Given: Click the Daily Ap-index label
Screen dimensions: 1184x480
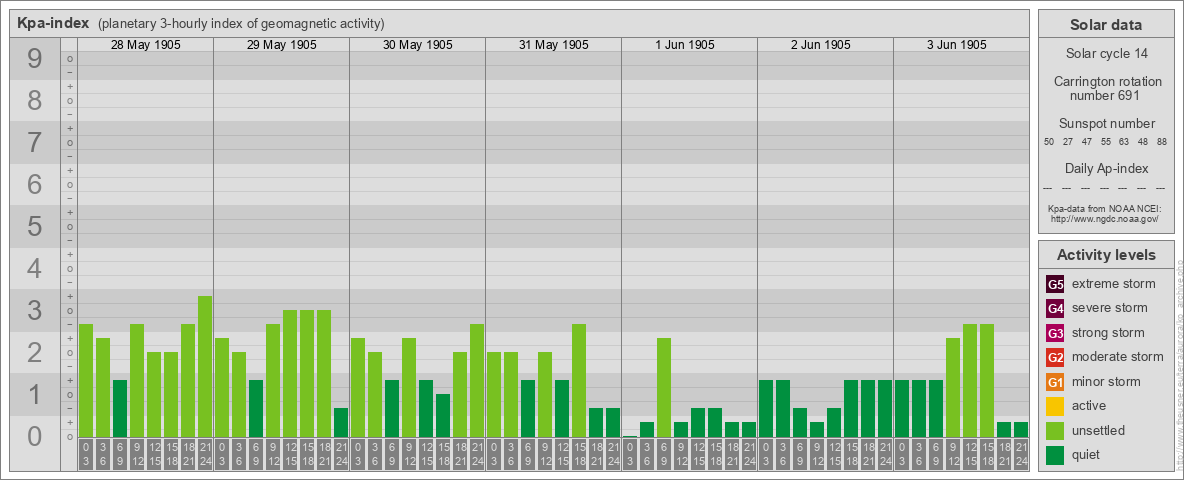Looking at the screenshot, I should pos(1106,168).
